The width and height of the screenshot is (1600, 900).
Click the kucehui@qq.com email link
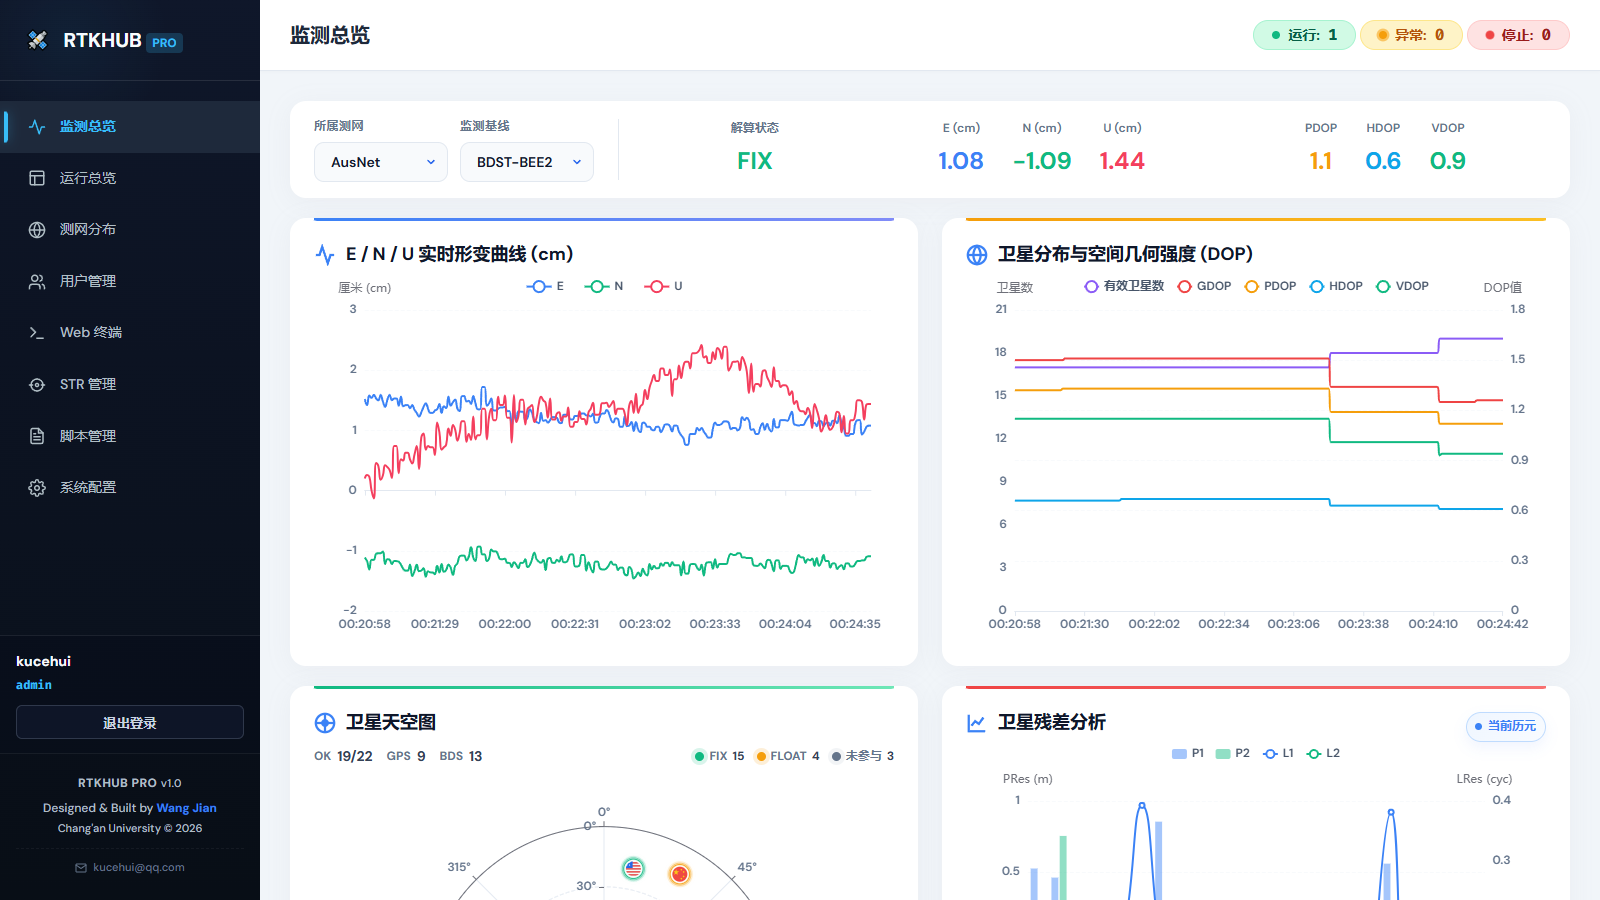139,868
